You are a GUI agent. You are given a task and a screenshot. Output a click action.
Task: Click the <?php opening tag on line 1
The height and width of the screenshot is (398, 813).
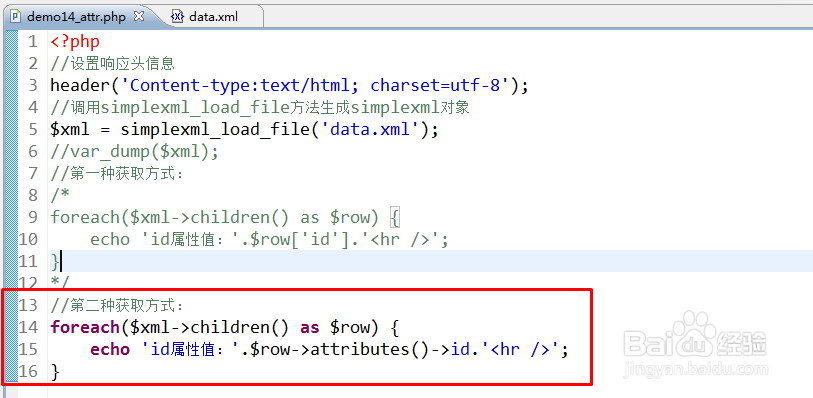(75, 41)
